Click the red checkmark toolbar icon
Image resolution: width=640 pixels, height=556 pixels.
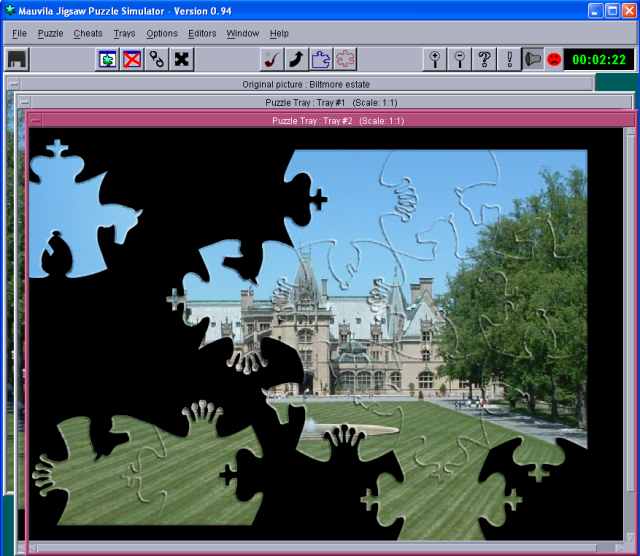point(271,59)
